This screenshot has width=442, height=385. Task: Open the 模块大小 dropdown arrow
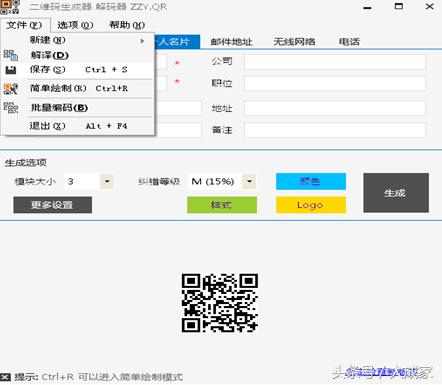pyautogui.click(x=107, y=182)
